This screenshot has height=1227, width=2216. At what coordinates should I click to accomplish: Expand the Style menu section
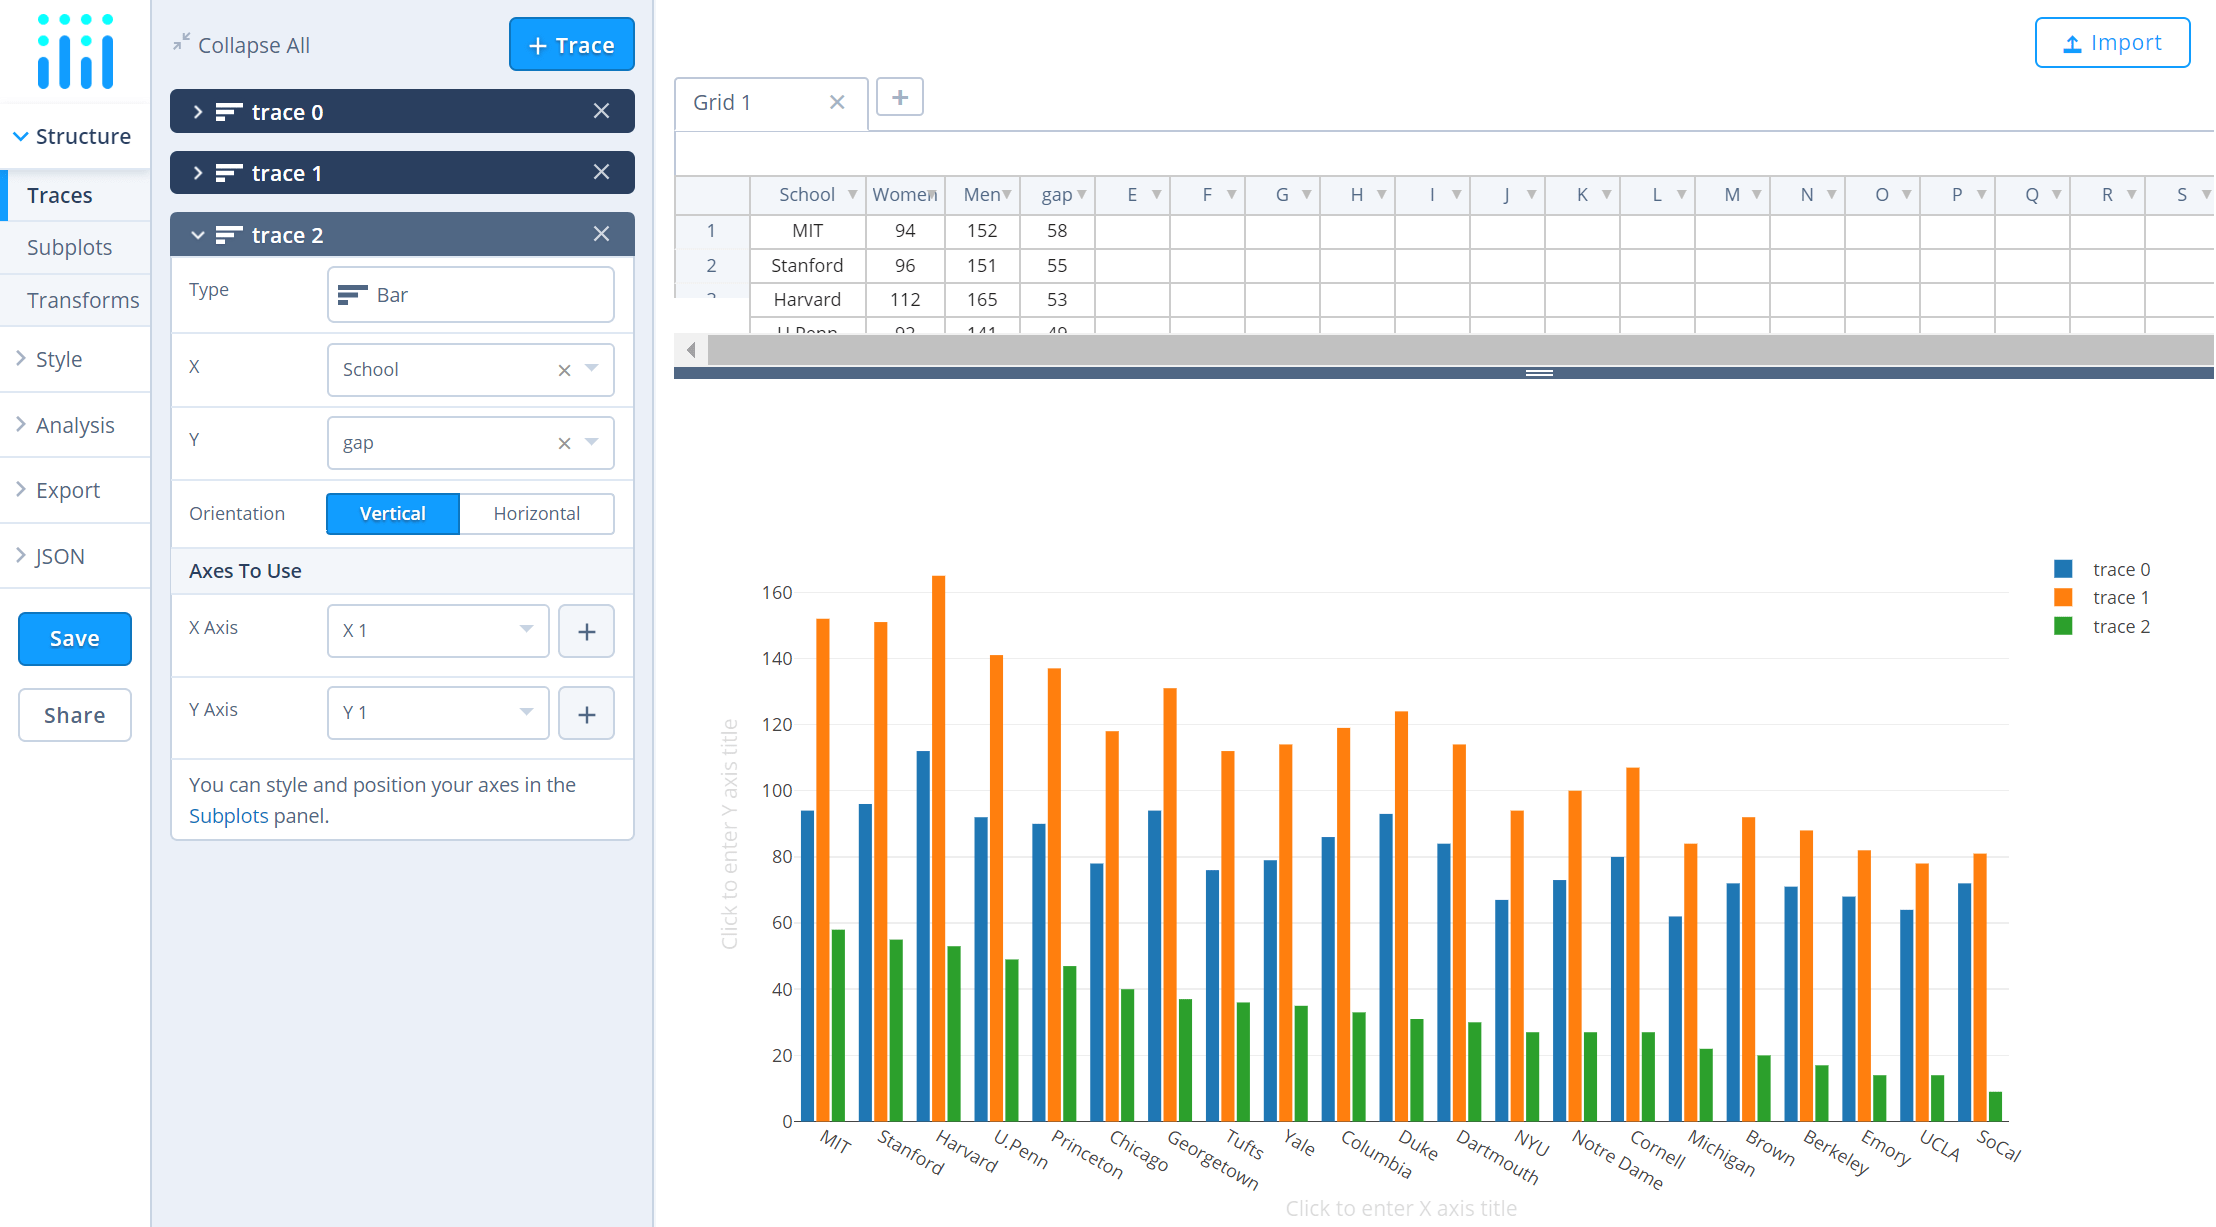coord(59,359)
